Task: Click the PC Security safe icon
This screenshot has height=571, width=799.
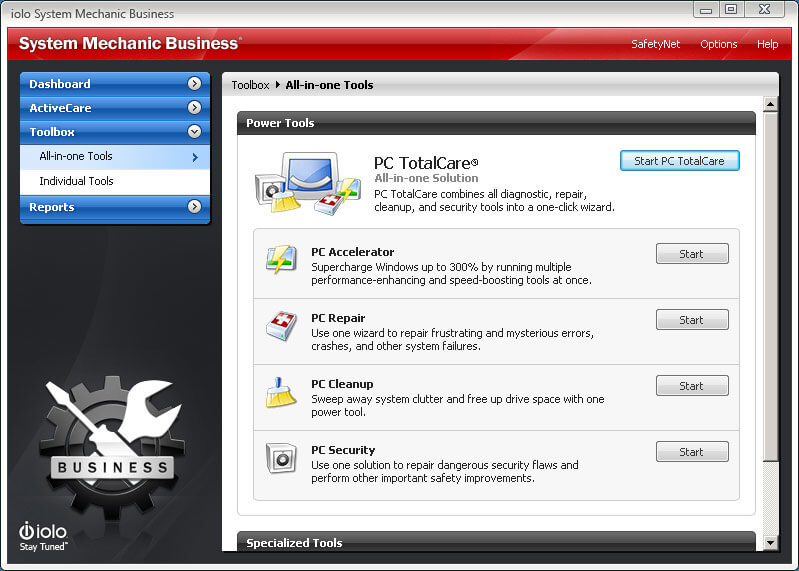Action: coord(281,458)
